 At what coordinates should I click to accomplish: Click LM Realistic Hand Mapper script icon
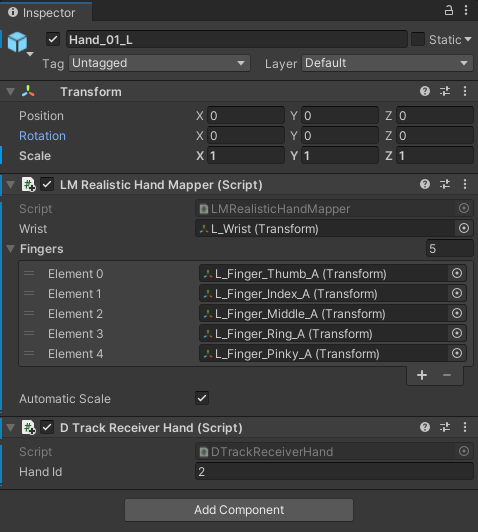tap(28, 185)
